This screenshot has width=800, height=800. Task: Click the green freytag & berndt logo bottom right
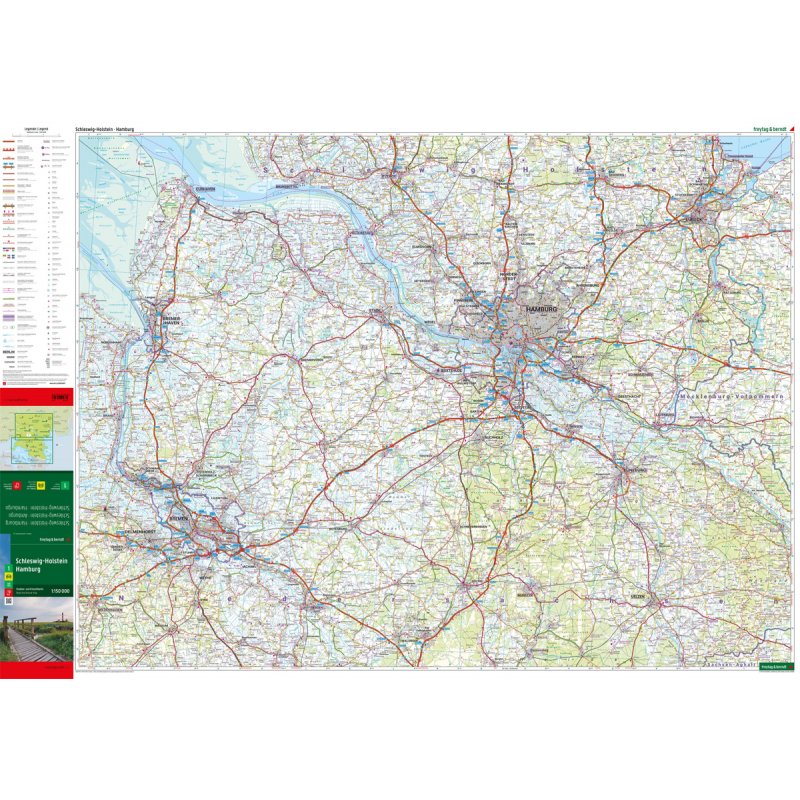[x=774, y=666]
